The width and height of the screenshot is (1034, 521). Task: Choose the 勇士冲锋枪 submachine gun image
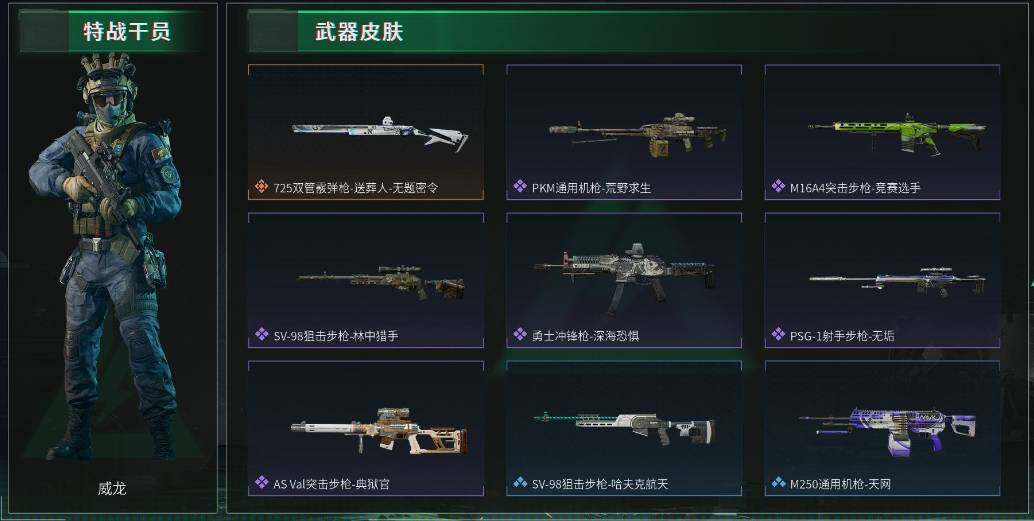tap(624, 278)
